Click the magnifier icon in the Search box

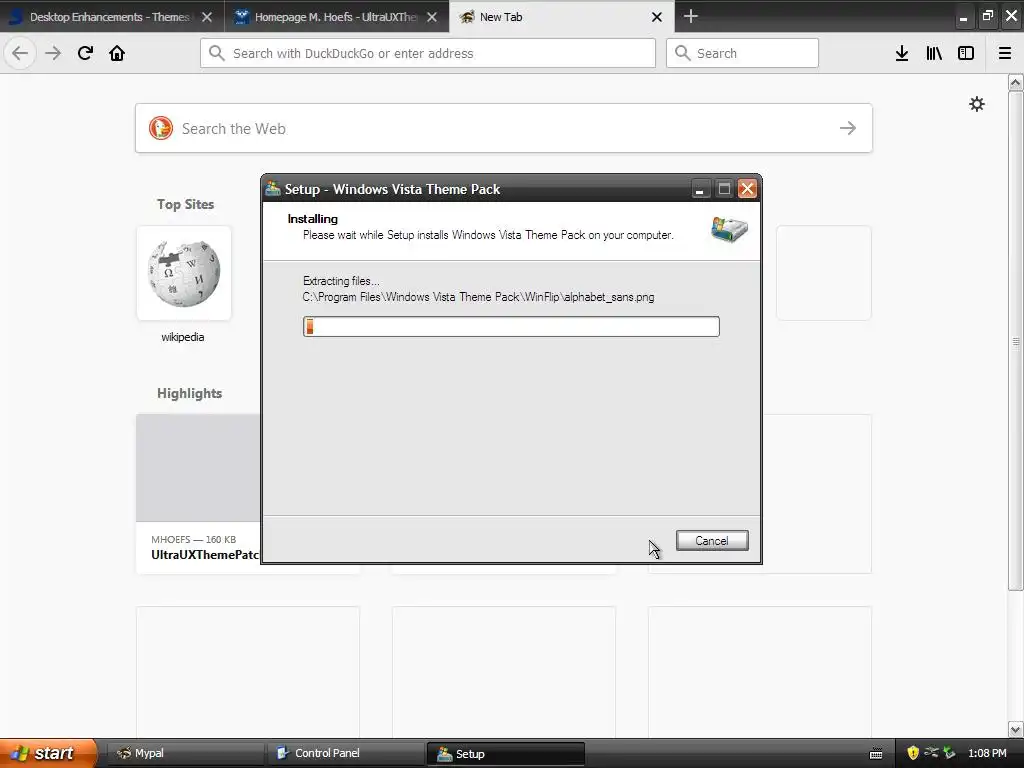tap(682, 53)
